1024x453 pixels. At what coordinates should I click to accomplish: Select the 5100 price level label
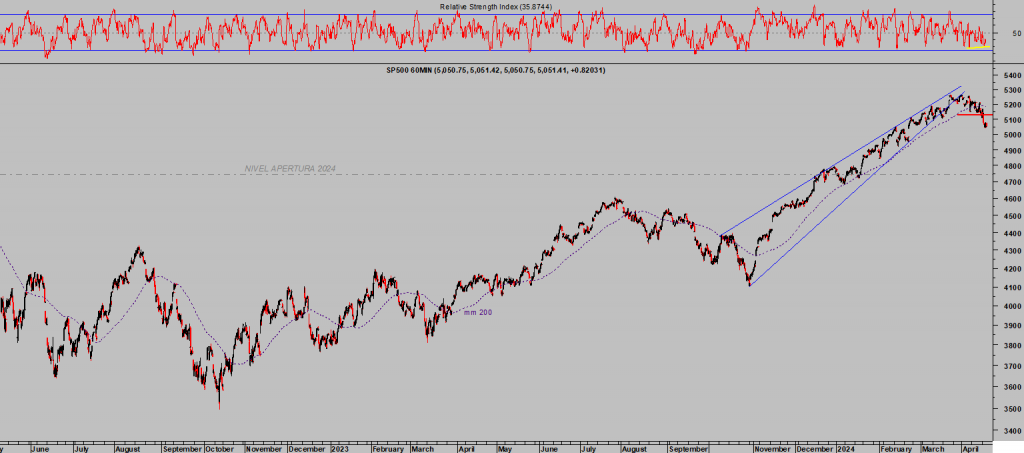(x=1011, y=120)
